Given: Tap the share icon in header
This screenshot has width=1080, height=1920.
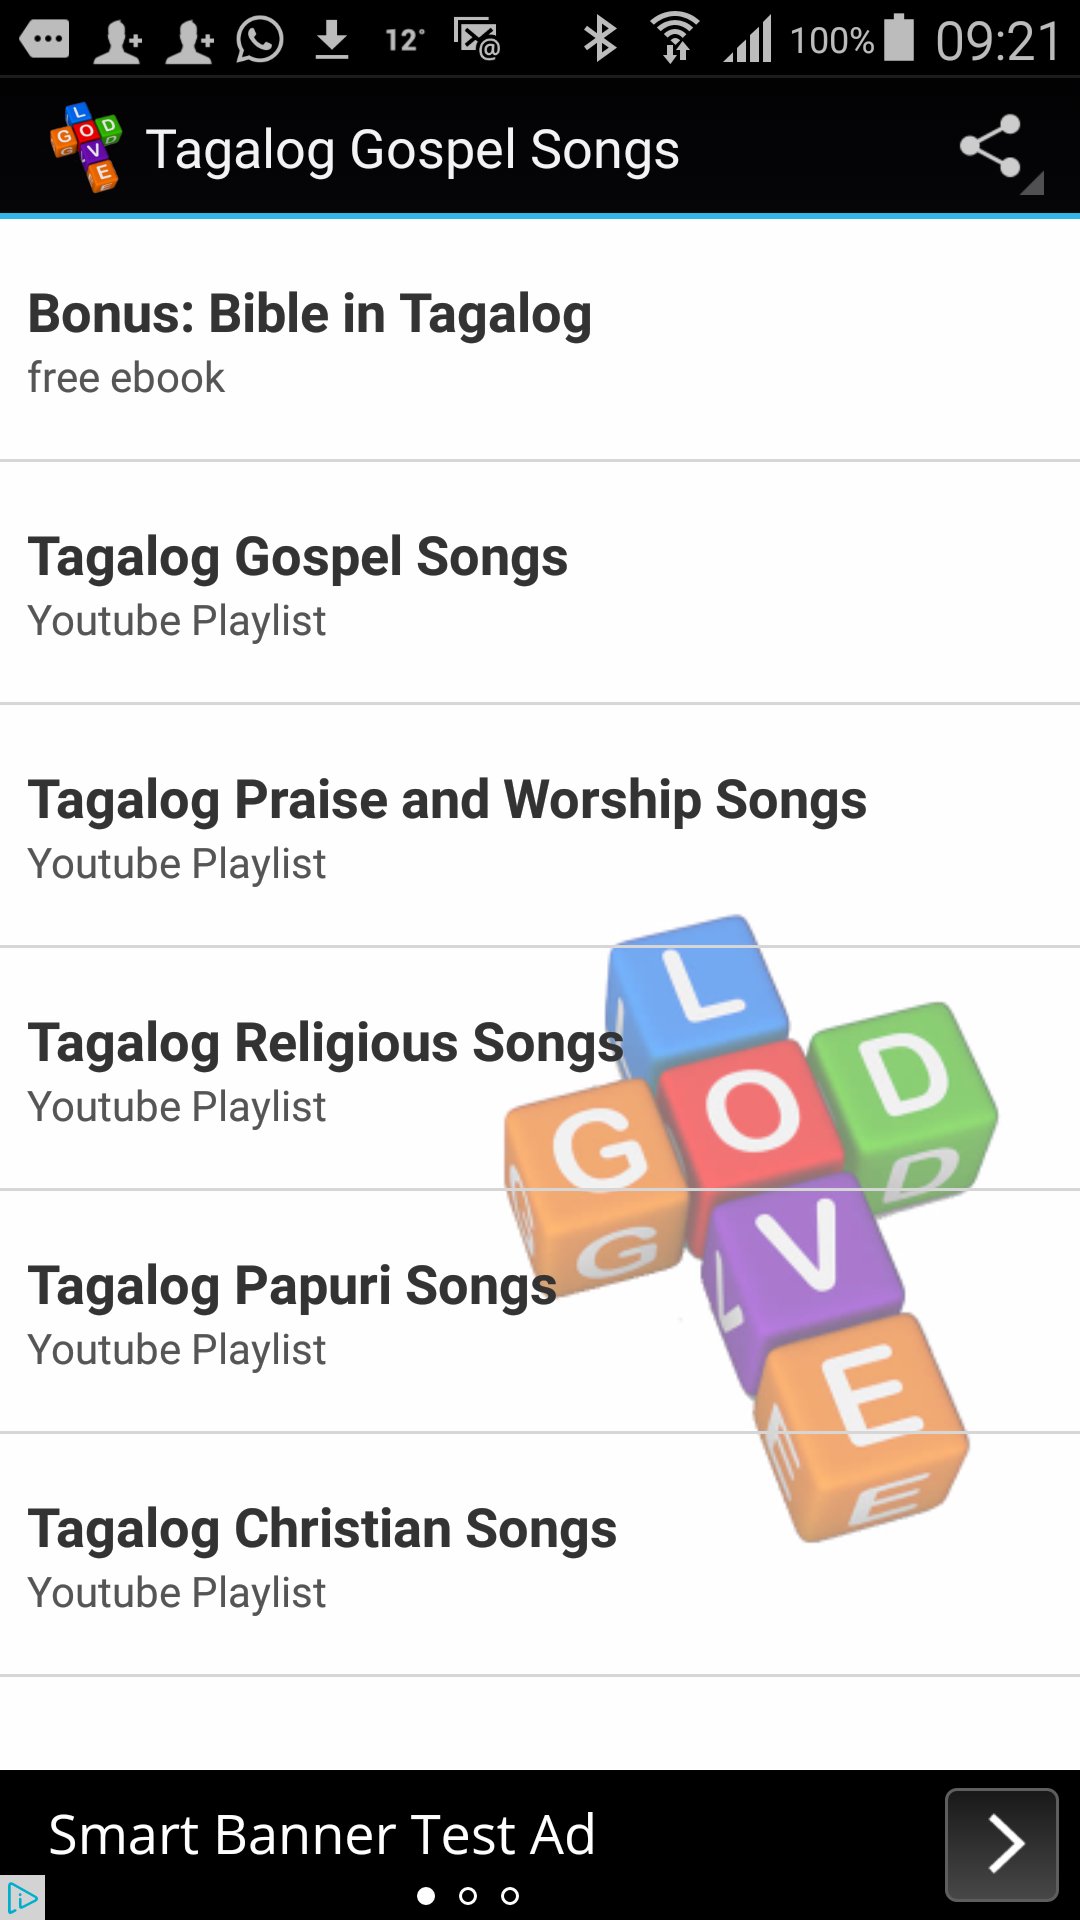Looking at the screenshot, I should coord(991,148).
